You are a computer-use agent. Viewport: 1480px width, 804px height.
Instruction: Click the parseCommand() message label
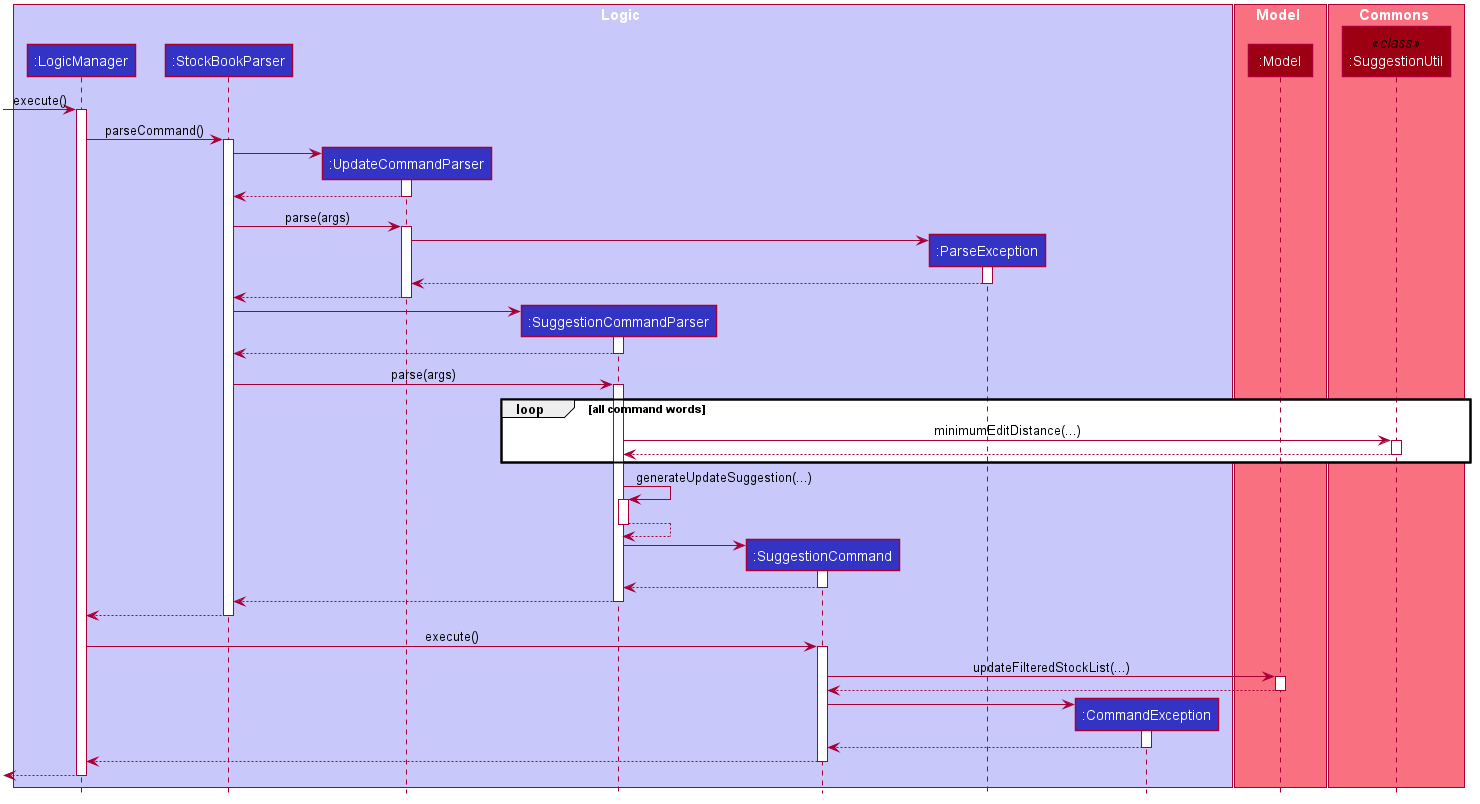pyautogui.click(x=154, y=131)
